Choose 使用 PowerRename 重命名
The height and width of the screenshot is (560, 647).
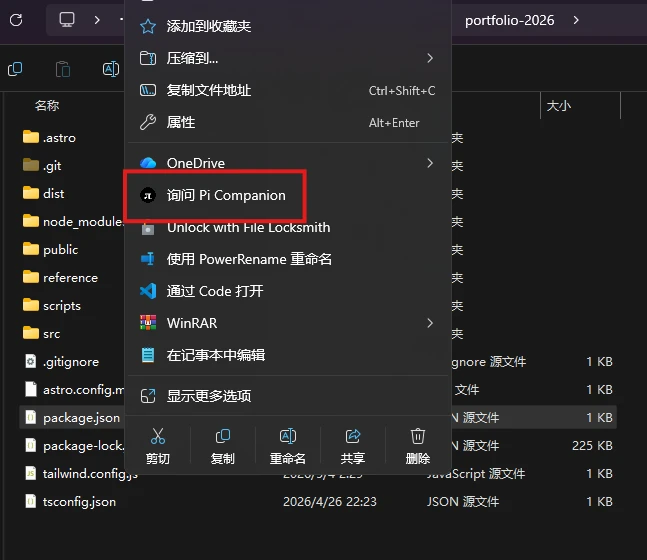click(288, 259)
